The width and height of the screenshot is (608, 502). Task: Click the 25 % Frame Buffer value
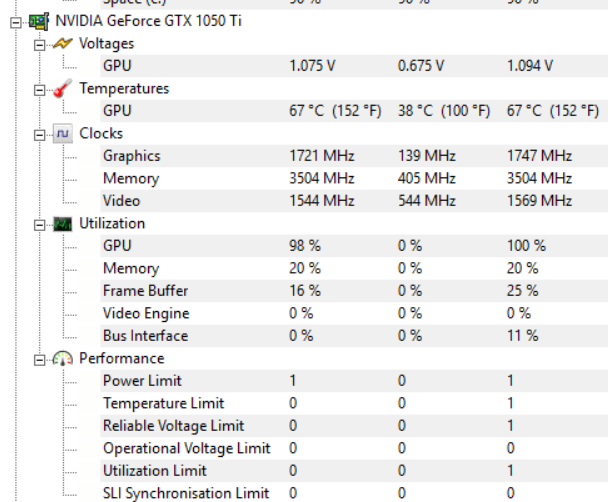pos(522,291)
